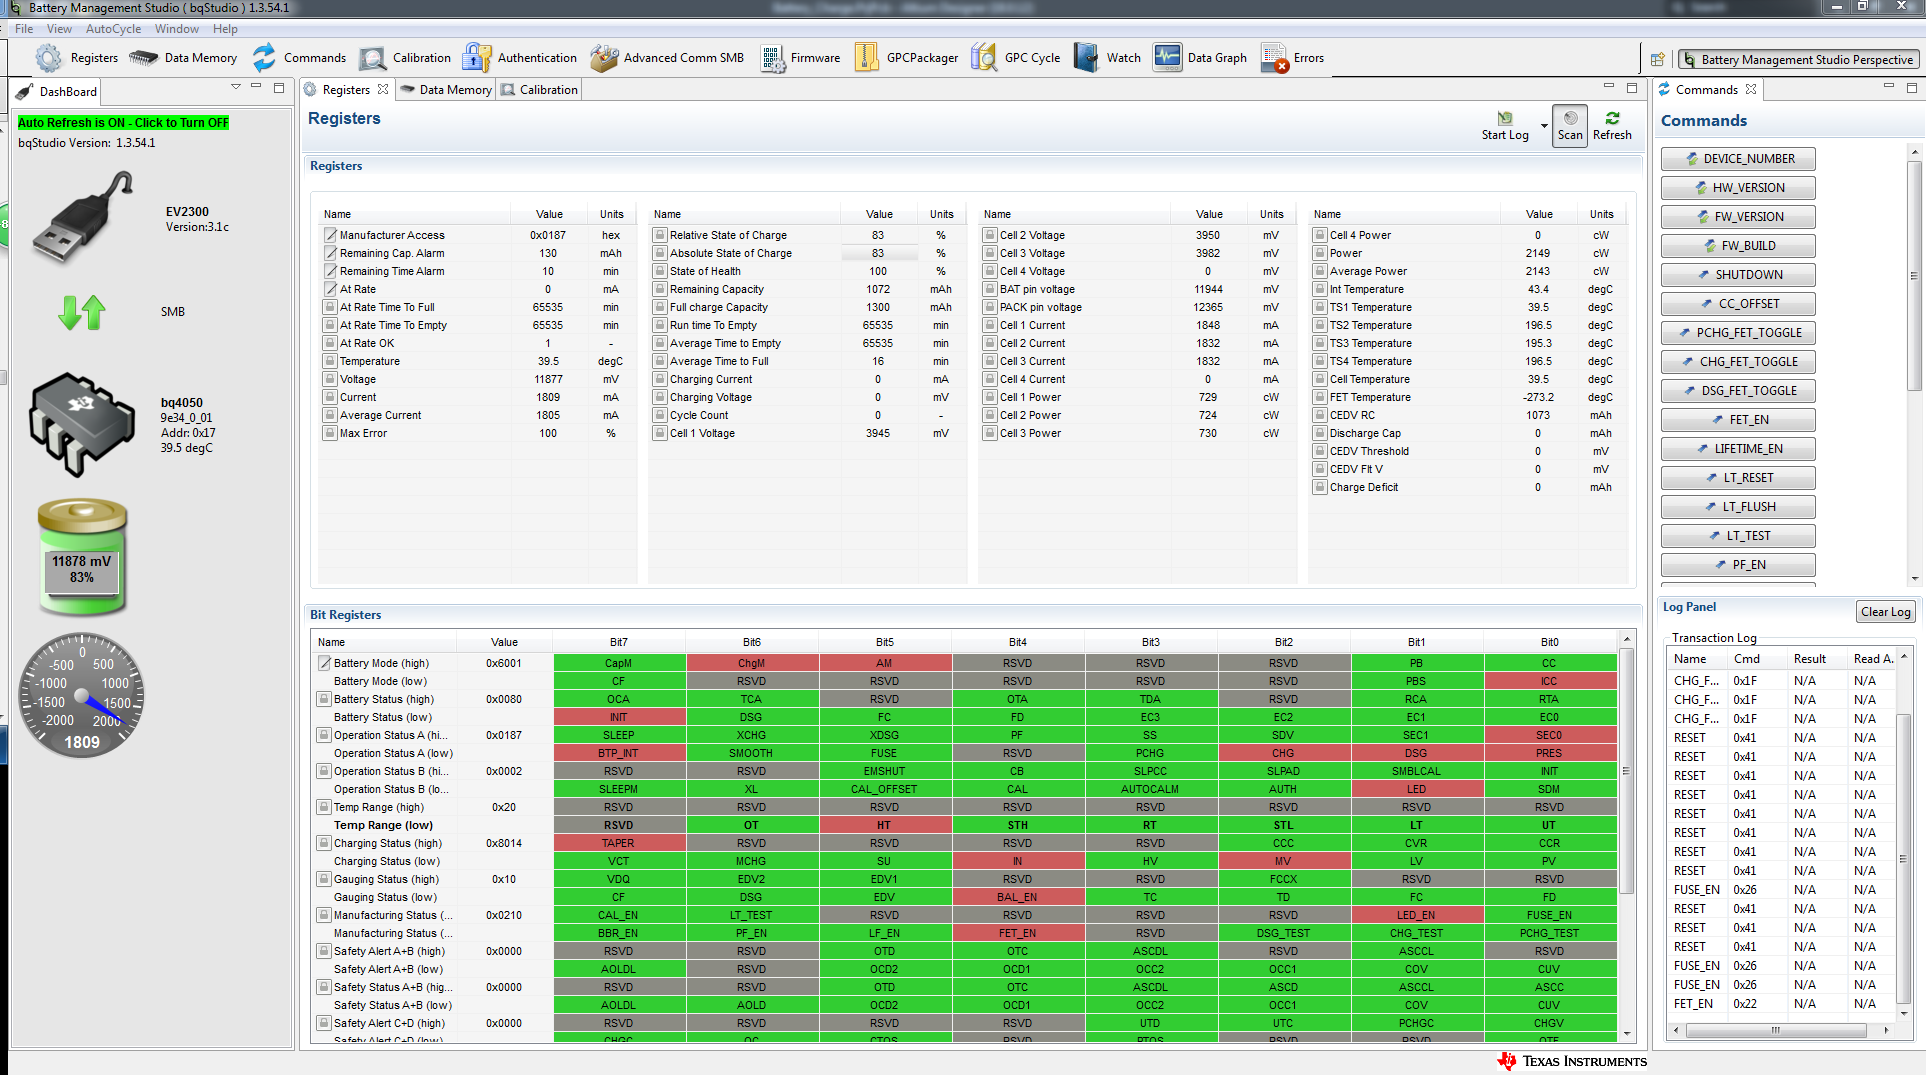Click the pencil icon beside Remaining Time Alarm
This screenshot has width=1926, height=1075.
tap(330, 271)
